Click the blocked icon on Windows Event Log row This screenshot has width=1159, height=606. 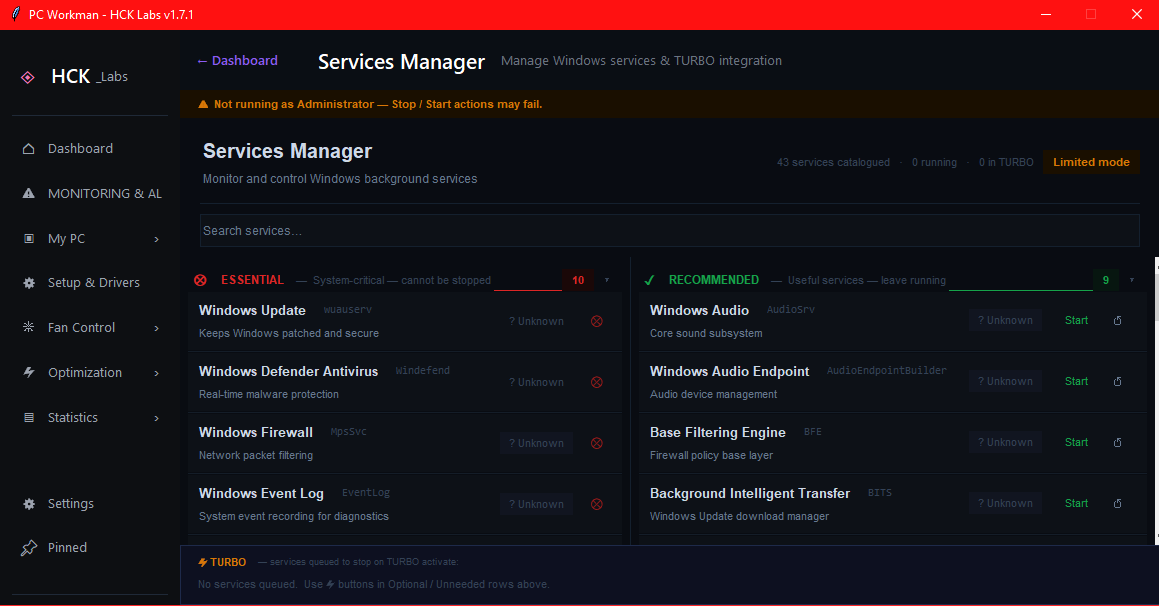(597, 504)
